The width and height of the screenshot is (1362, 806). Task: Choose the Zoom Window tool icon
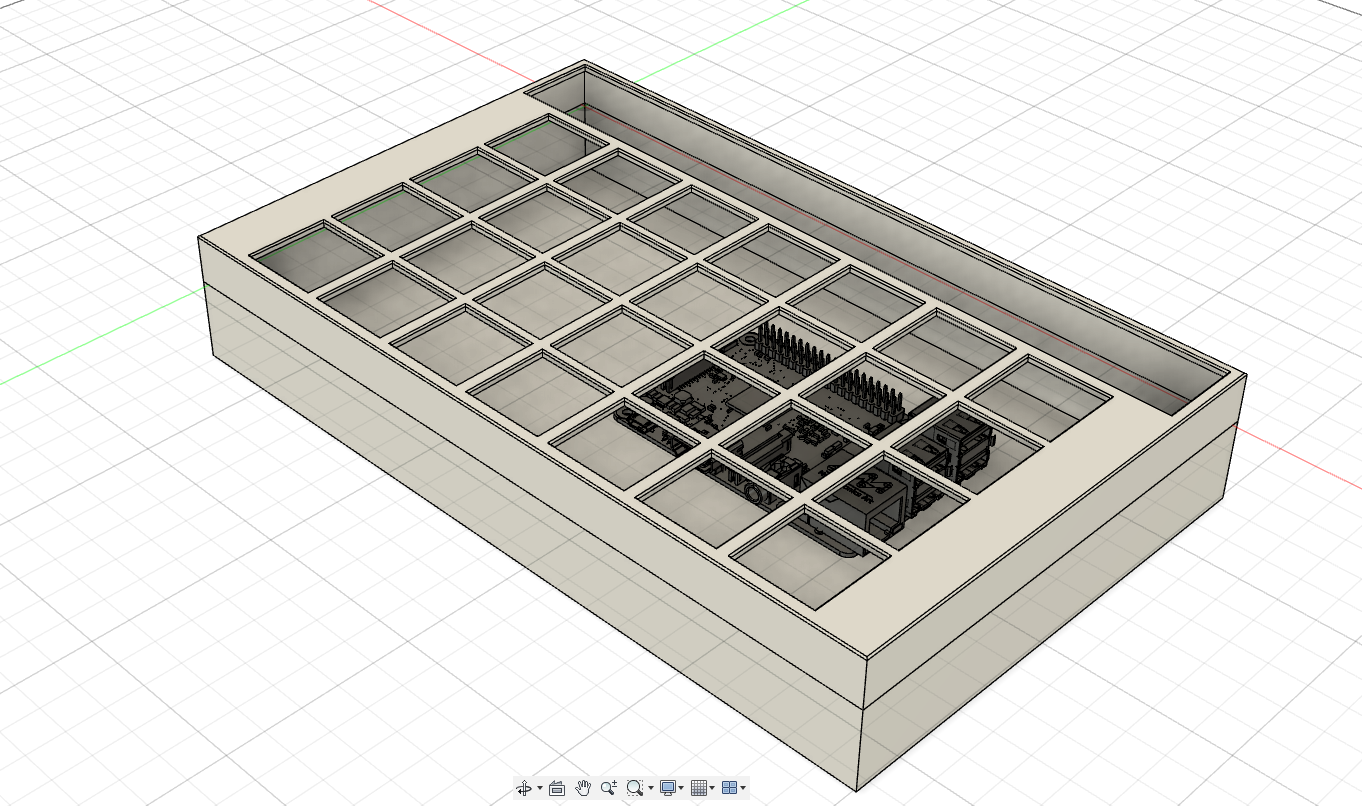634,788
